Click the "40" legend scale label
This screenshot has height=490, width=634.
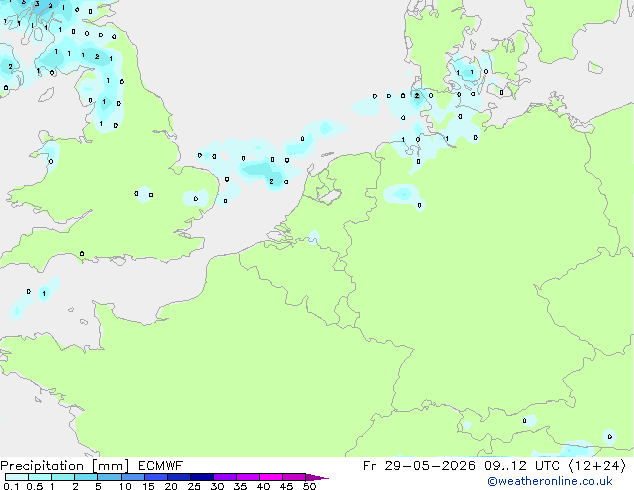pyautogui.click(x=263, y=486)
